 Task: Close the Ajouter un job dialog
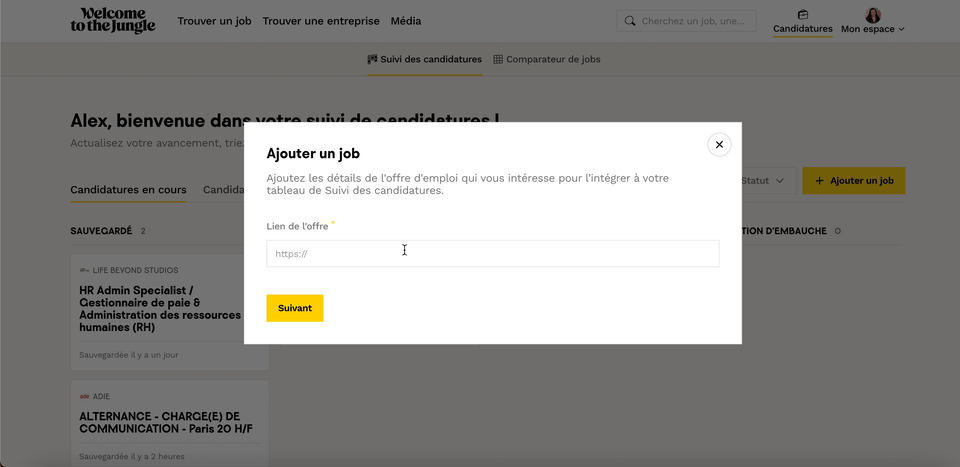pos(719,144)
